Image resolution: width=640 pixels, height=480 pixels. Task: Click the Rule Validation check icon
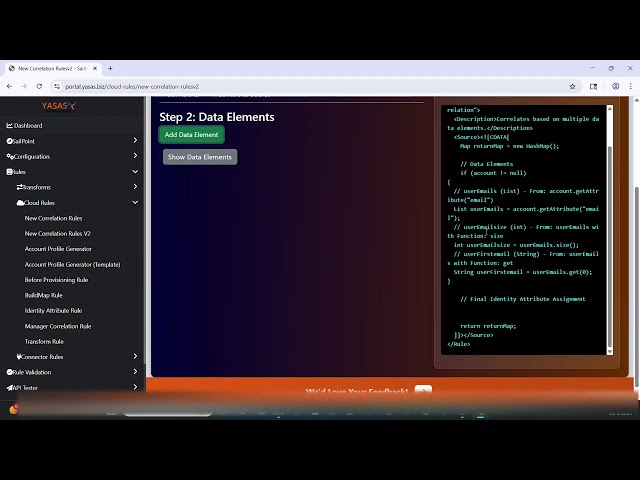pos(9,372)
